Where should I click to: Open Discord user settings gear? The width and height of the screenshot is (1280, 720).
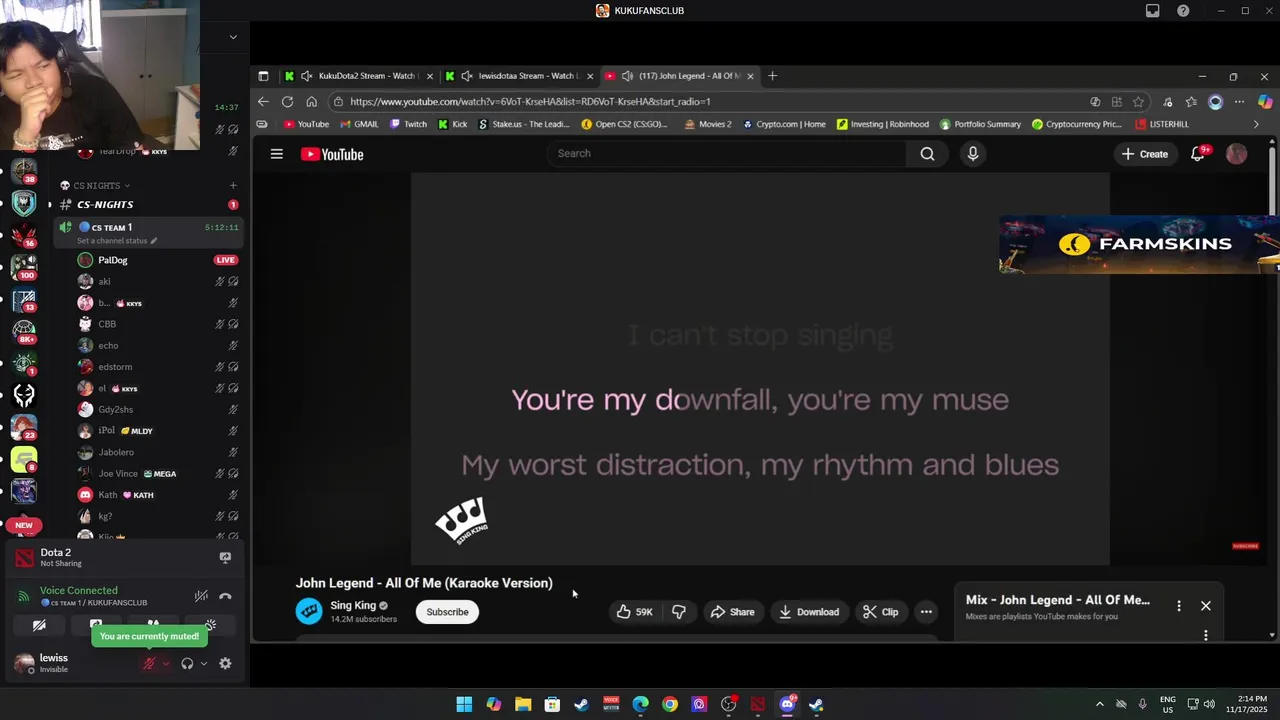tap(225, 663)
